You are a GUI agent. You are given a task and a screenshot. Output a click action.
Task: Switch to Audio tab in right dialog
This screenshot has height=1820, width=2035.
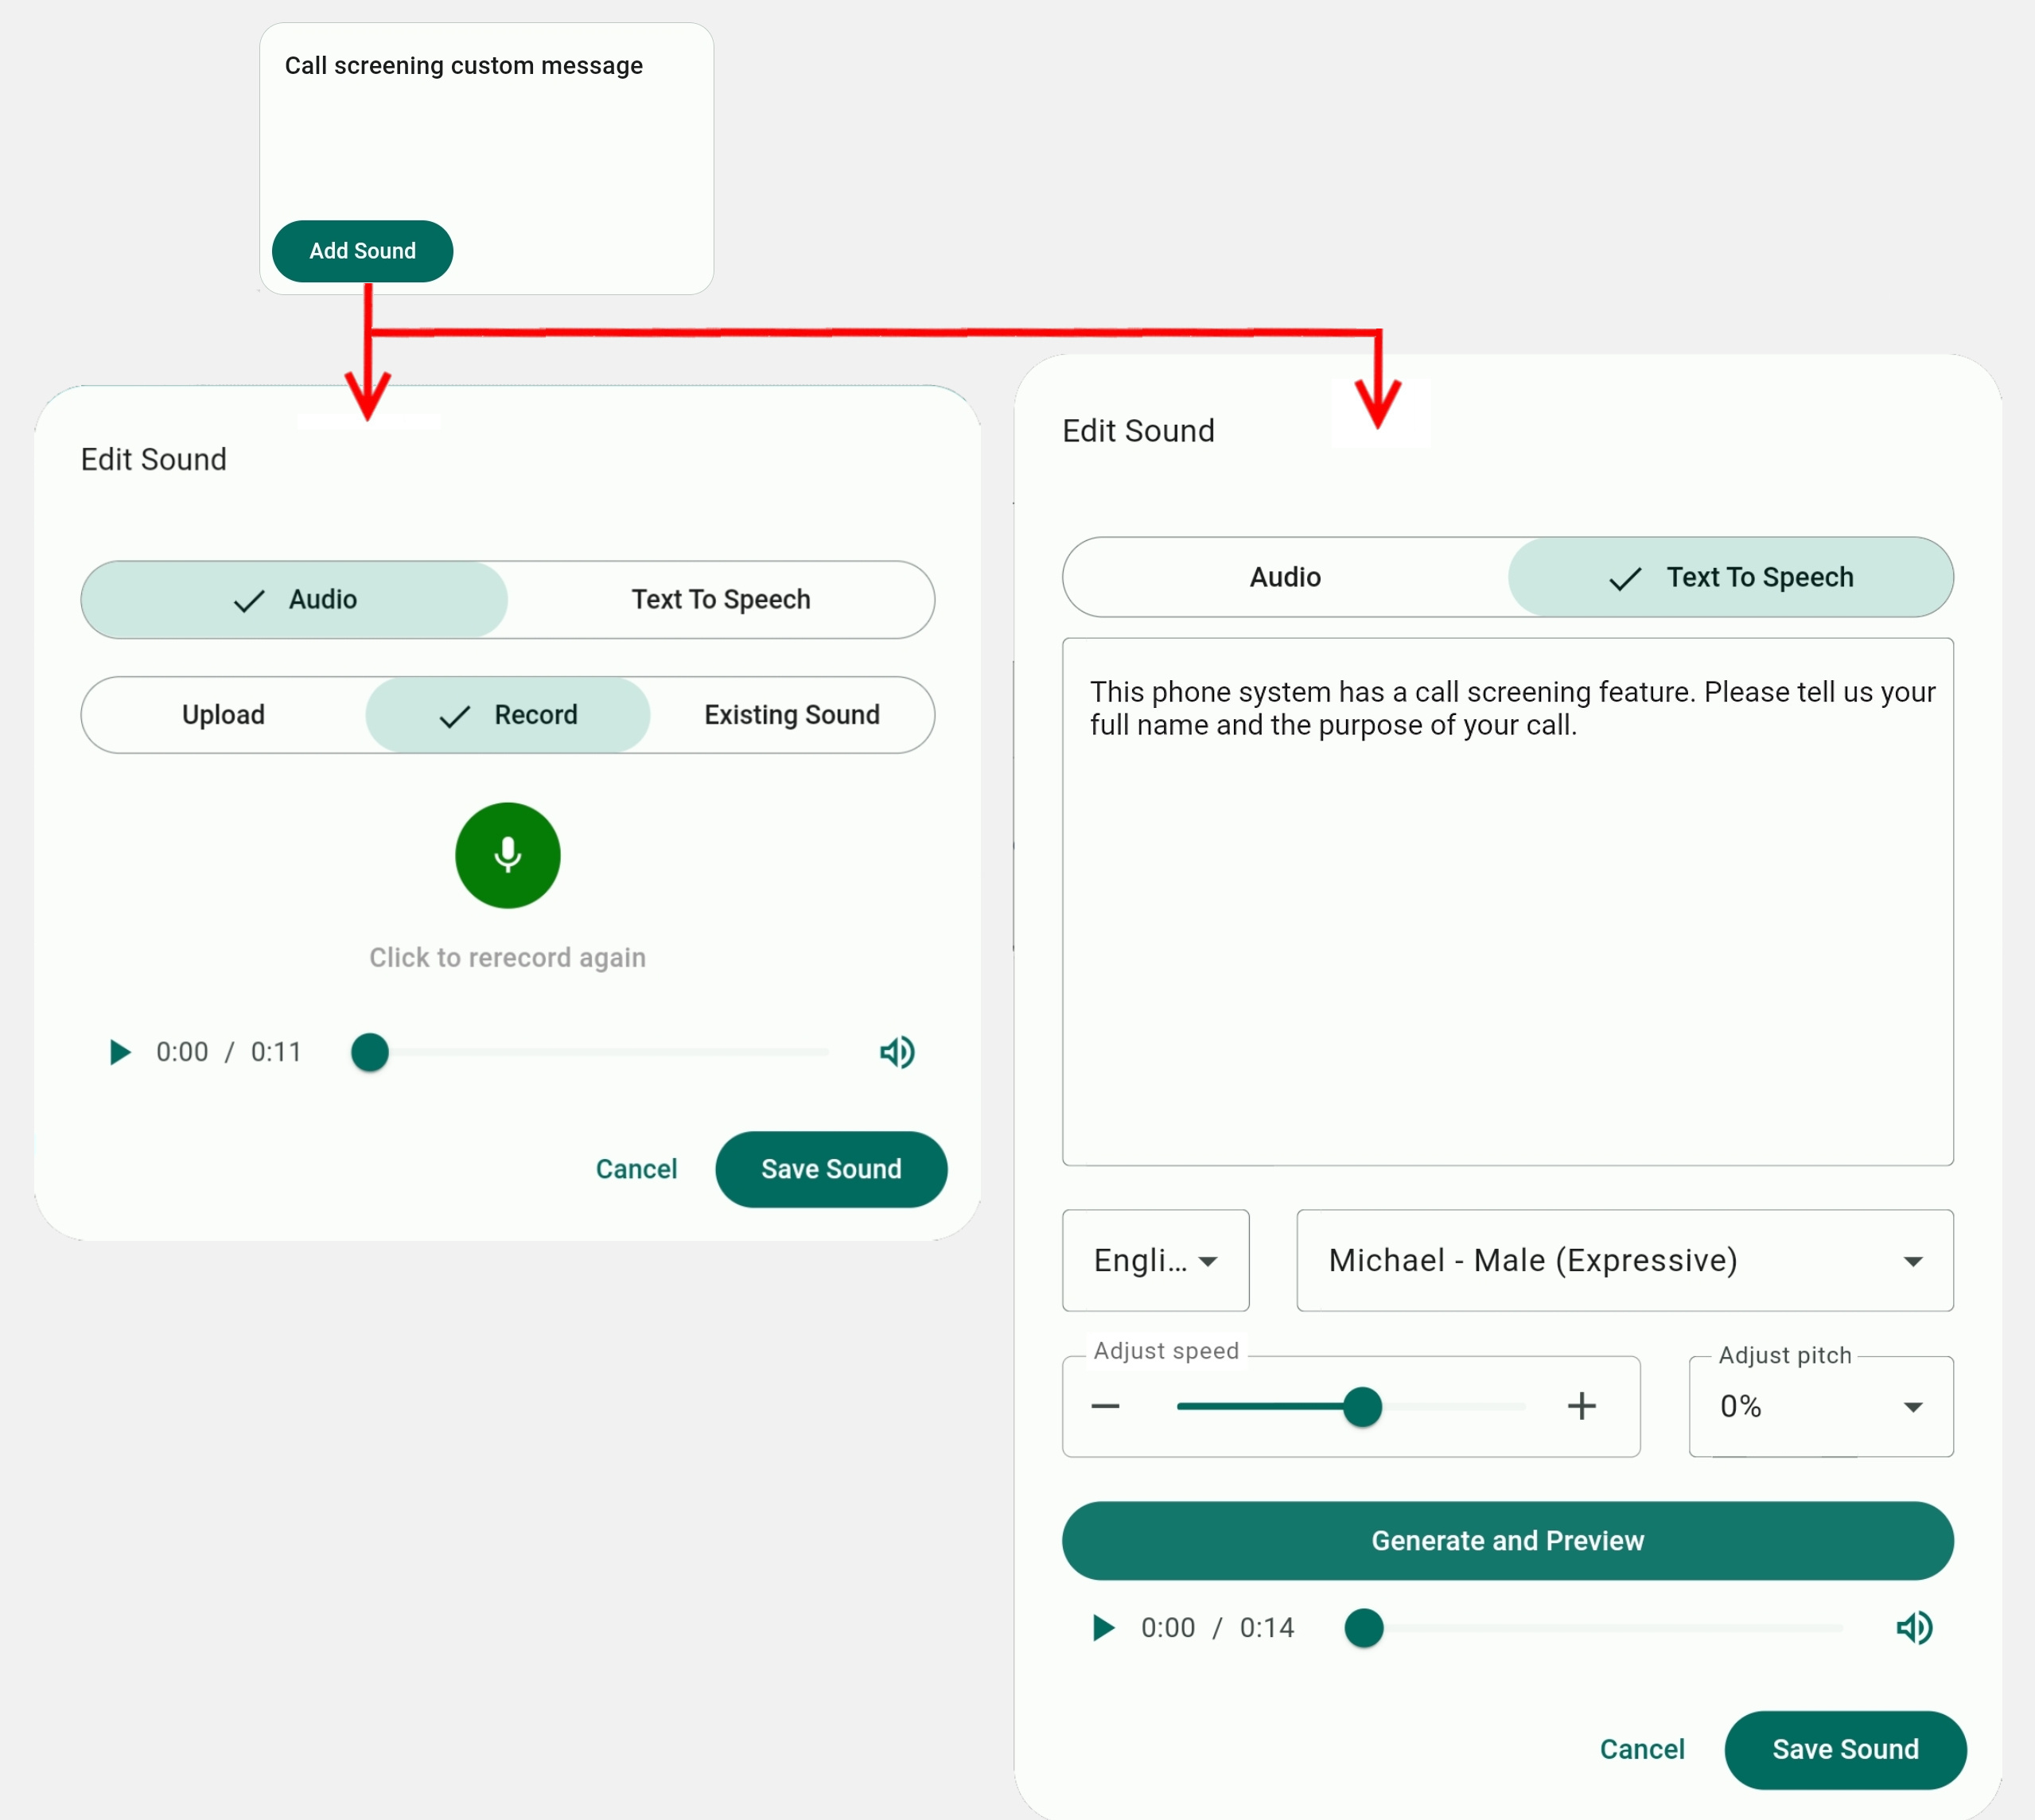pyautogui.click(x=1285, y=577)
